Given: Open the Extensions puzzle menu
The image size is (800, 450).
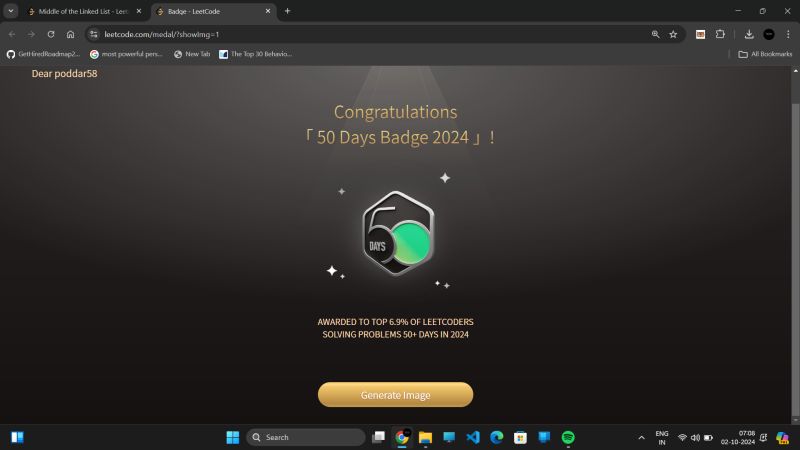Looking at the screenshot, I should (x=720, y=34).
